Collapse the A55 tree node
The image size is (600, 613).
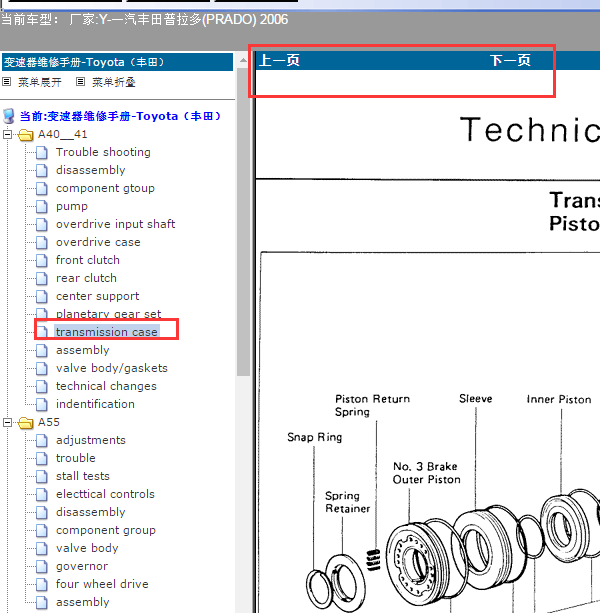[x=7, y=422]
